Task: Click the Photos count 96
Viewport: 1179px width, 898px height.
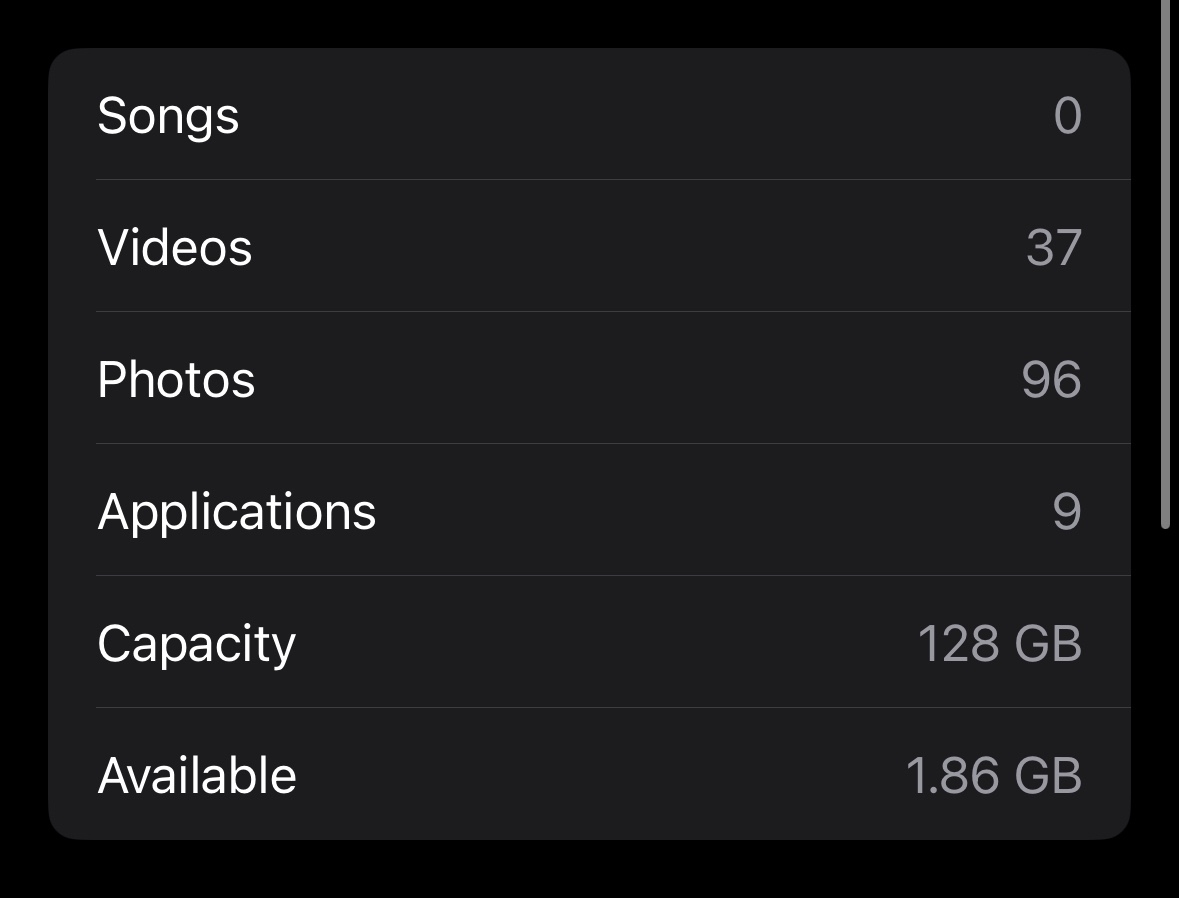Action: pos(1051,380)
